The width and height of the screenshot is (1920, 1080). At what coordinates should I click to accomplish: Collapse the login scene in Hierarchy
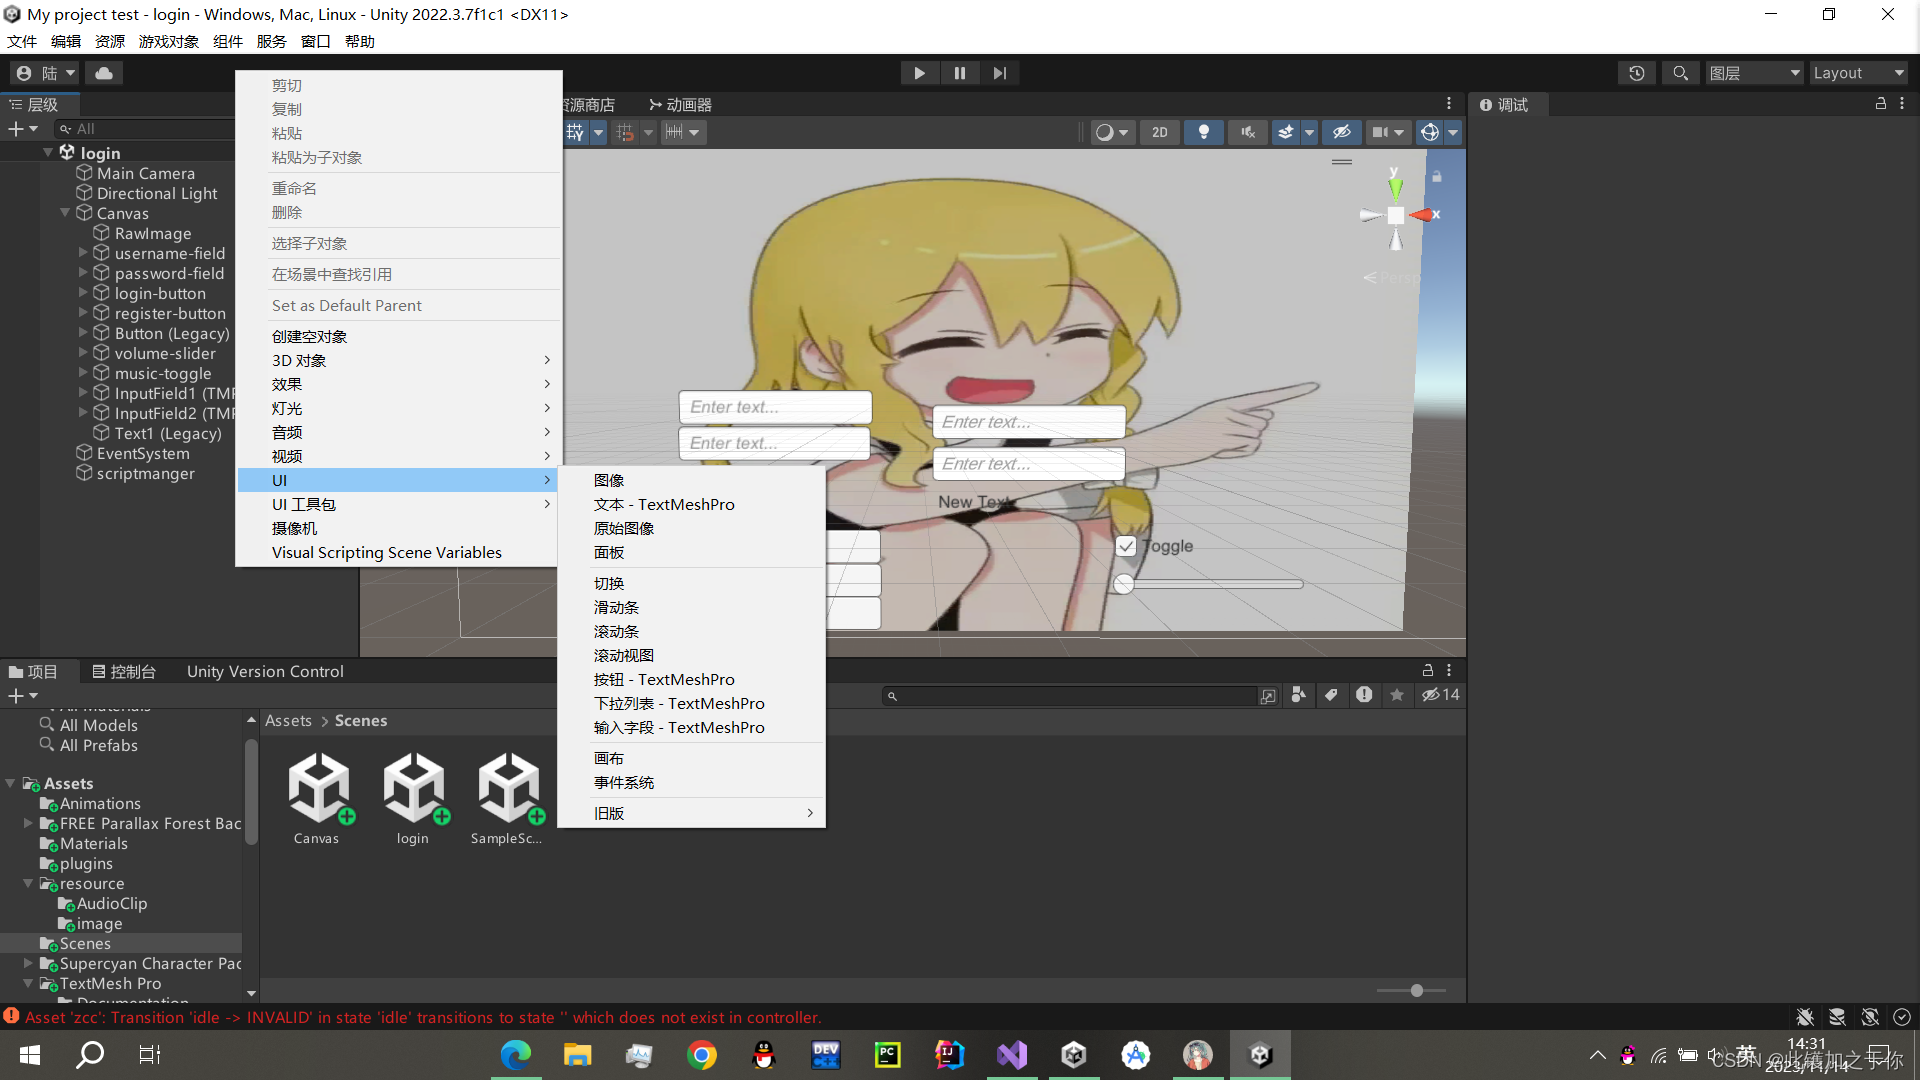48,152
